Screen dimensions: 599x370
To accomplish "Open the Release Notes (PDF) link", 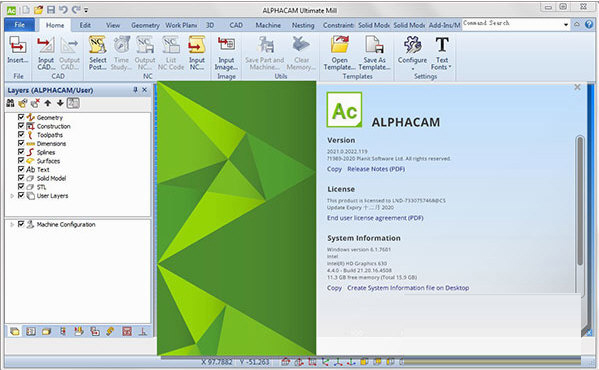I will 376,169.
